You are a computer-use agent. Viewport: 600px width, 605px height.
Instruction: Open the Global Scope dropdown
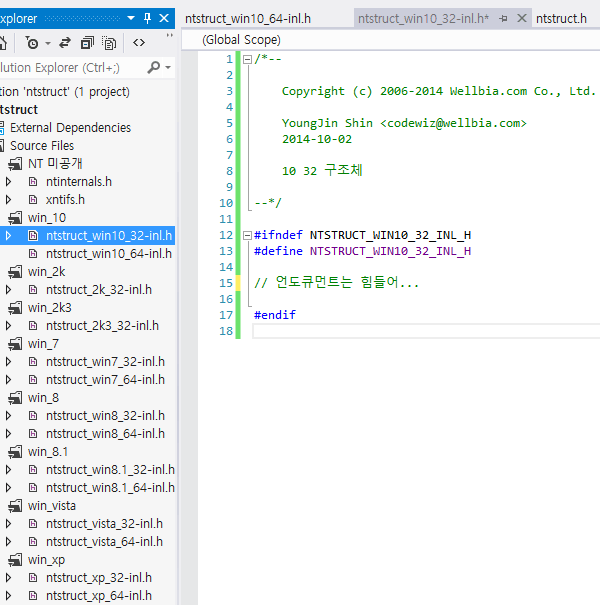240,40
